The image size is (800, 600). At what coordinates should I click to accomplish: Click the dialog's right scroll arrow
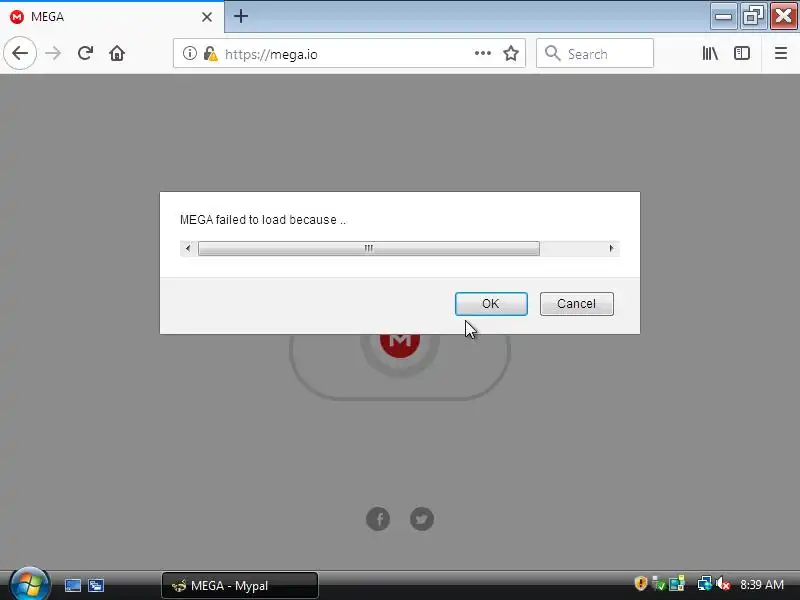pyautogui.click(x=611, y=248)
